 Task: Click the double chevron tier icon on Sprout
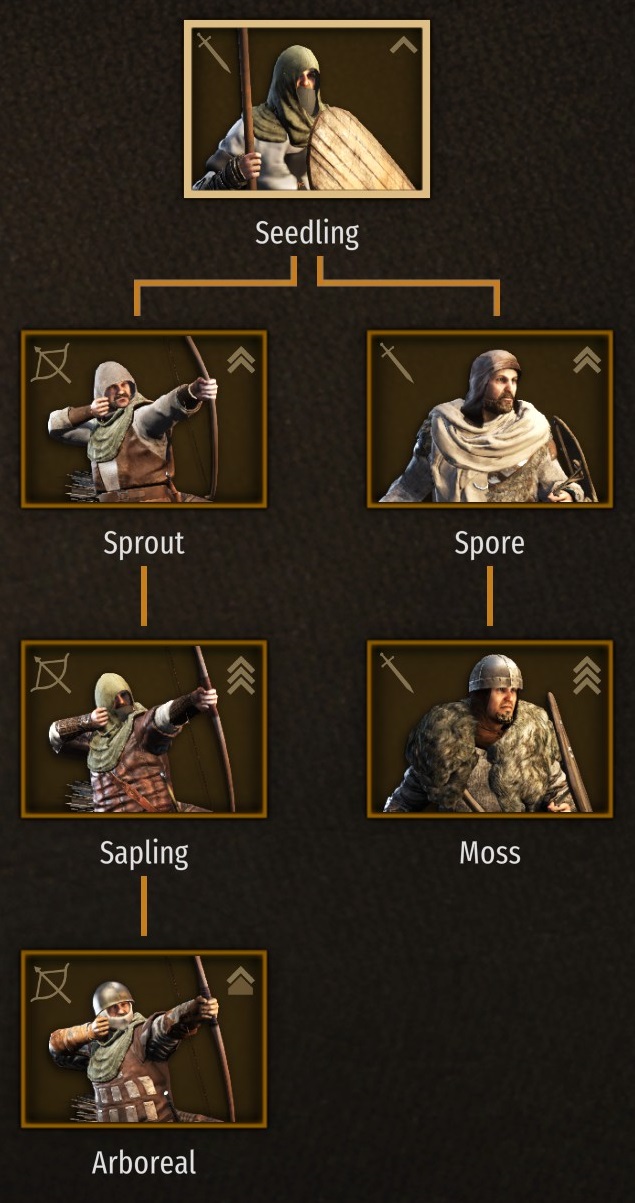click(241, 359)
